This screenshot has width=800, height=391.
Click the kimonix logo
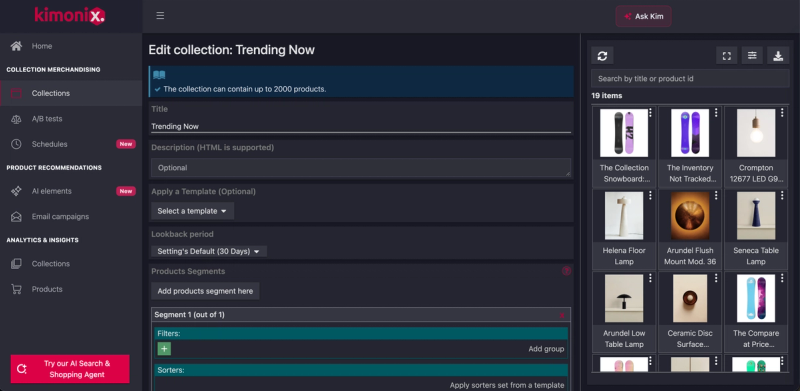70,15
